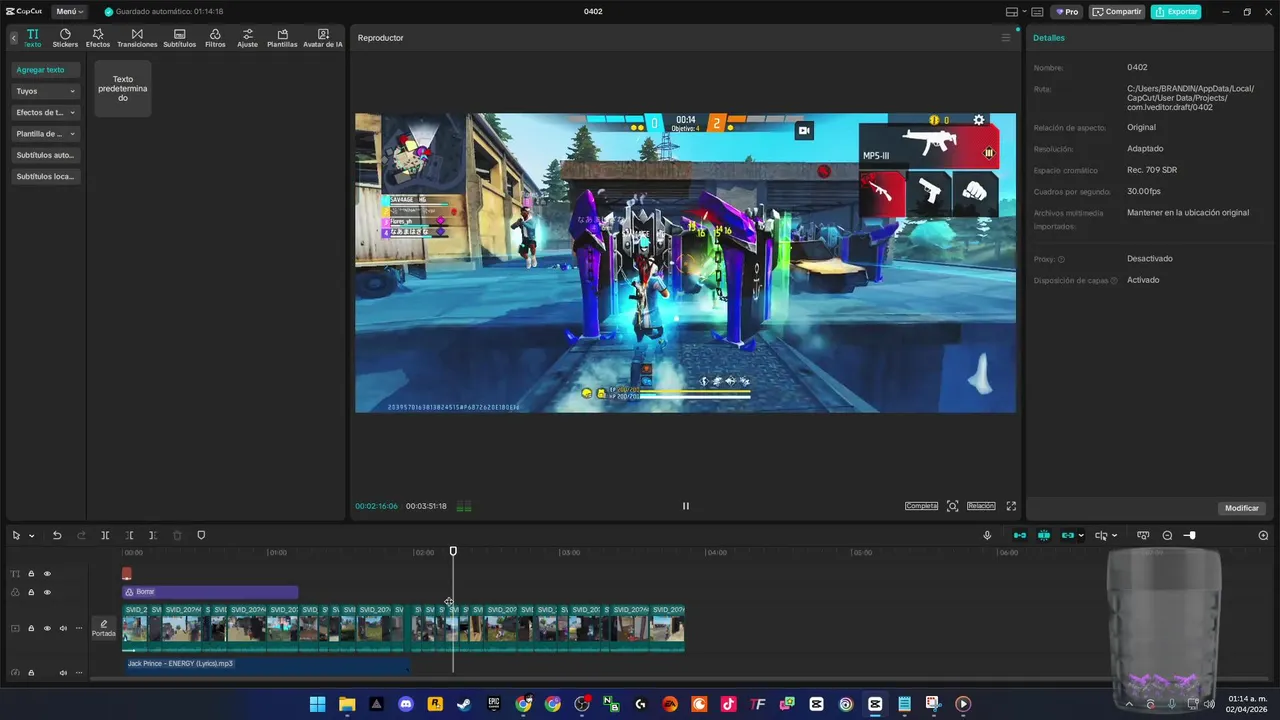
Task: Click the Compartir button
Action: (1117, 12)
